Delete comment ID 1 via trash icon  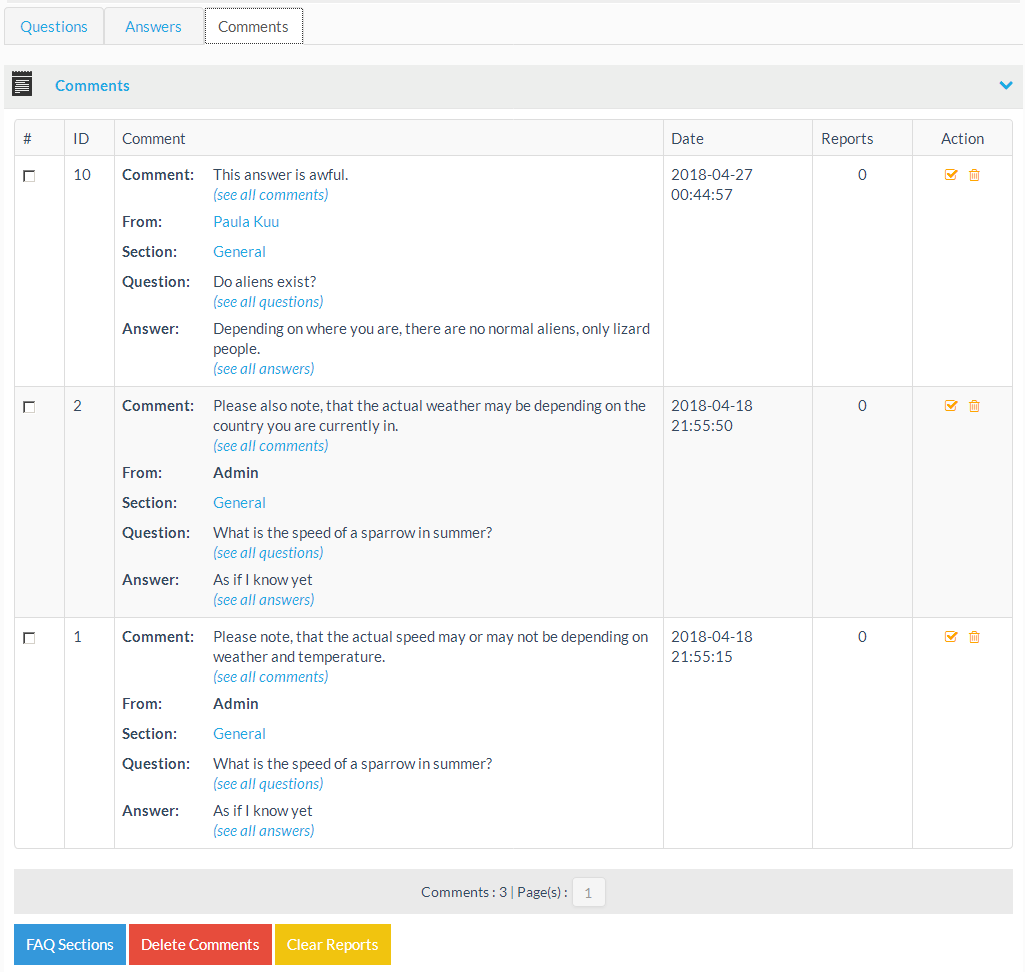(974, 637)
